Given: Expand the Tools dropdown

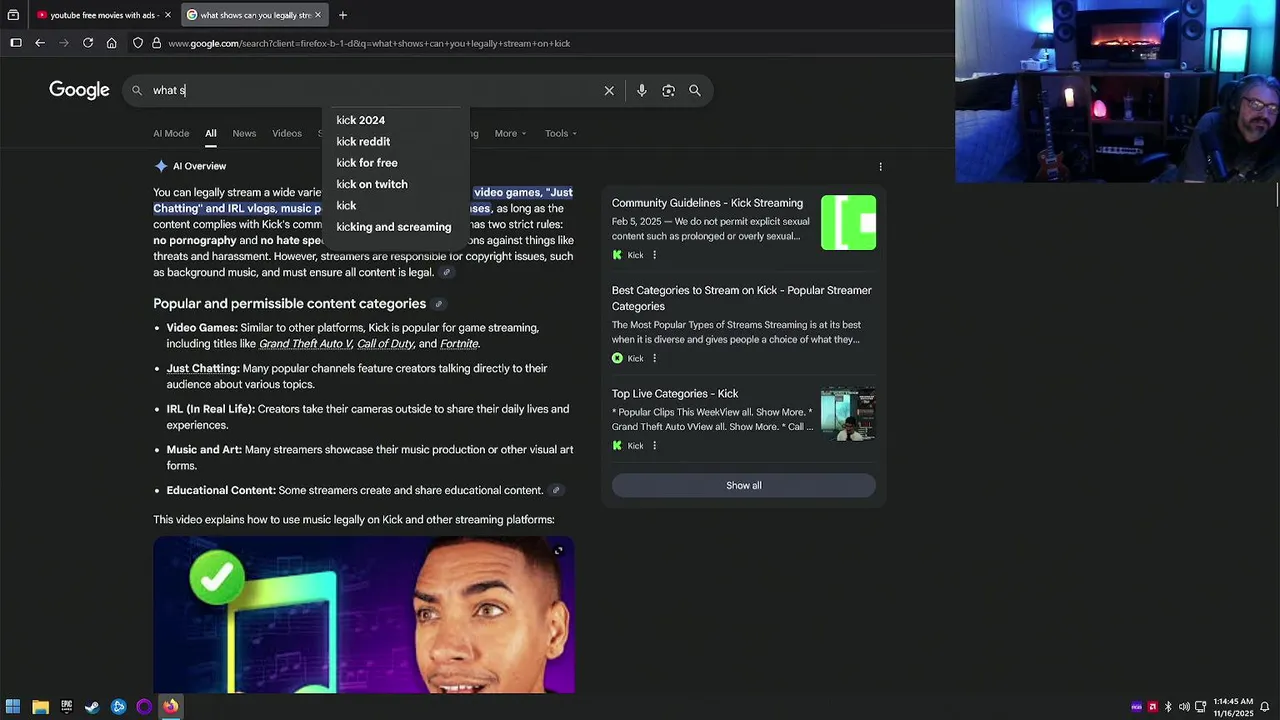Looking at the screenshot, I should [x=561, y=133].
